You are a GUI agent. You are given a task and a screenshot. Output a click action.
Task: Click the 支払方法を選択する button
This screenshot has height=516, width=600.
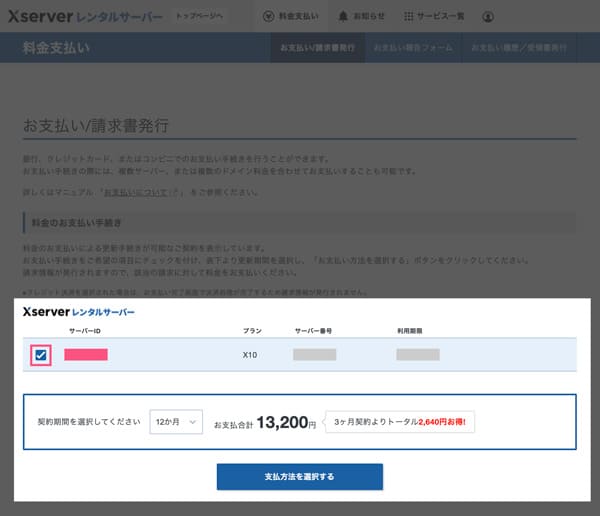tap(299, 476)
